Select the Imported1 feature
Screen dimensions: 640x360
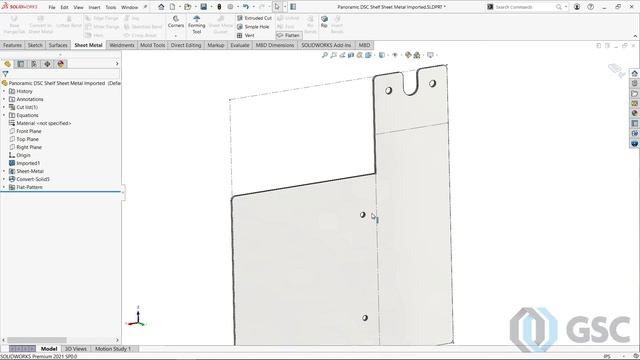point(24,163)
